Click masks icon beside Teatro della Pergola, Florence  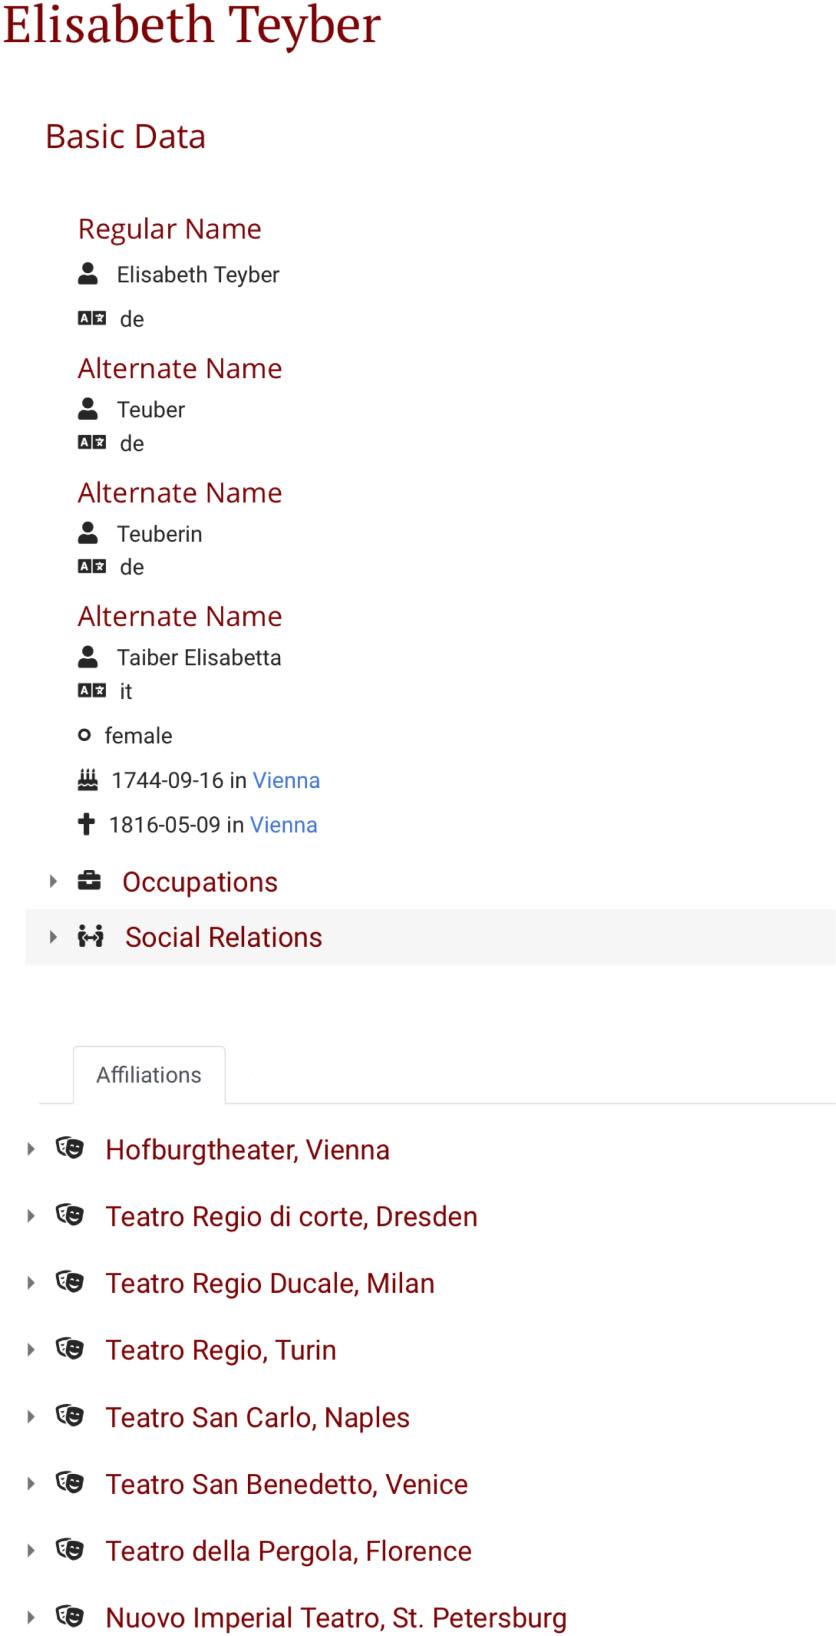coord(70,1551)
